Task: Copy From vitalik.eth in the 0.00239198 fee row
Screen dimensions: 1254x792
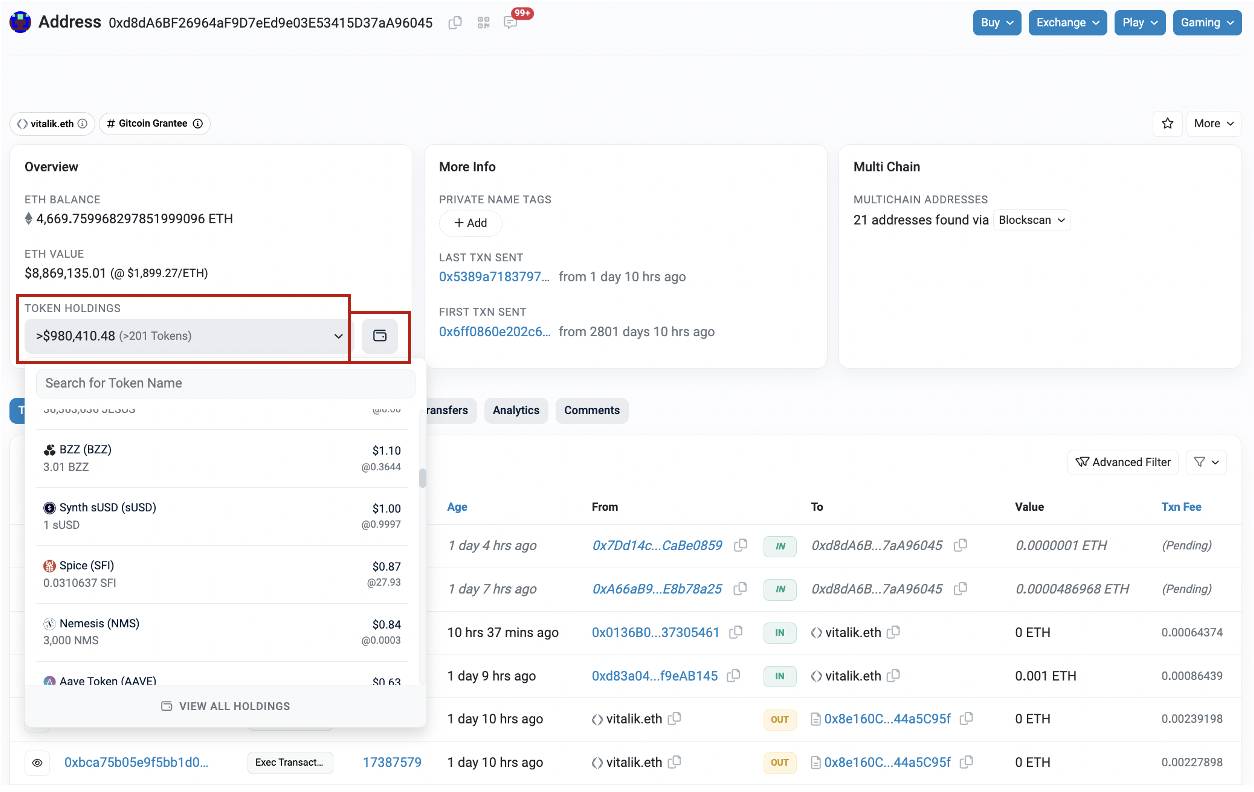Action: (675, 719)
